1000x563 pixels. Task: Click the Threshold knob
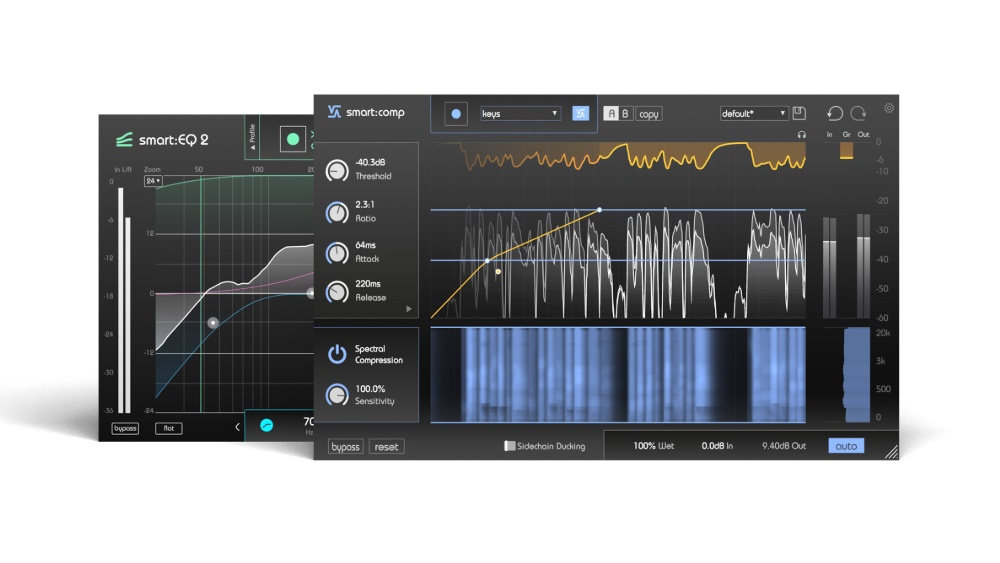click(x=338, y=171)
